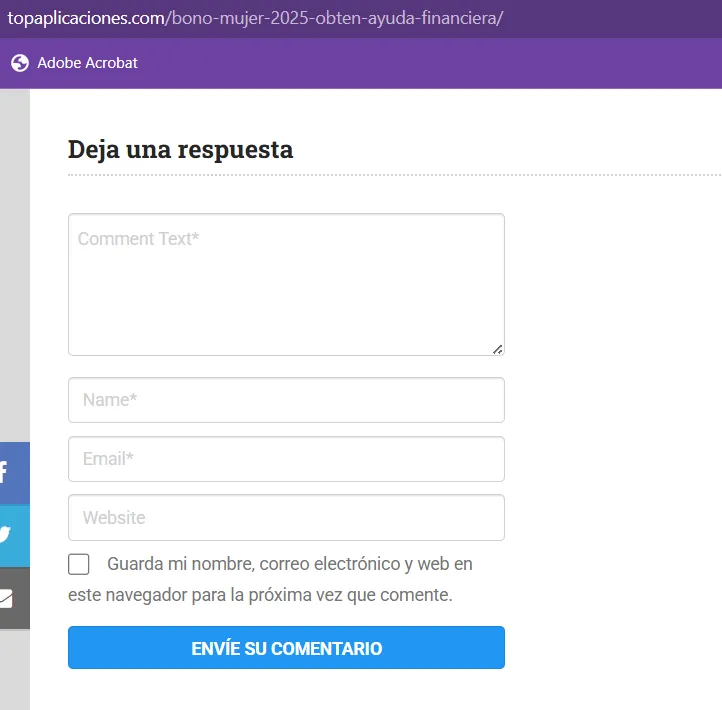
Task: Focus the Comment Text box
Action: point(286,284)
